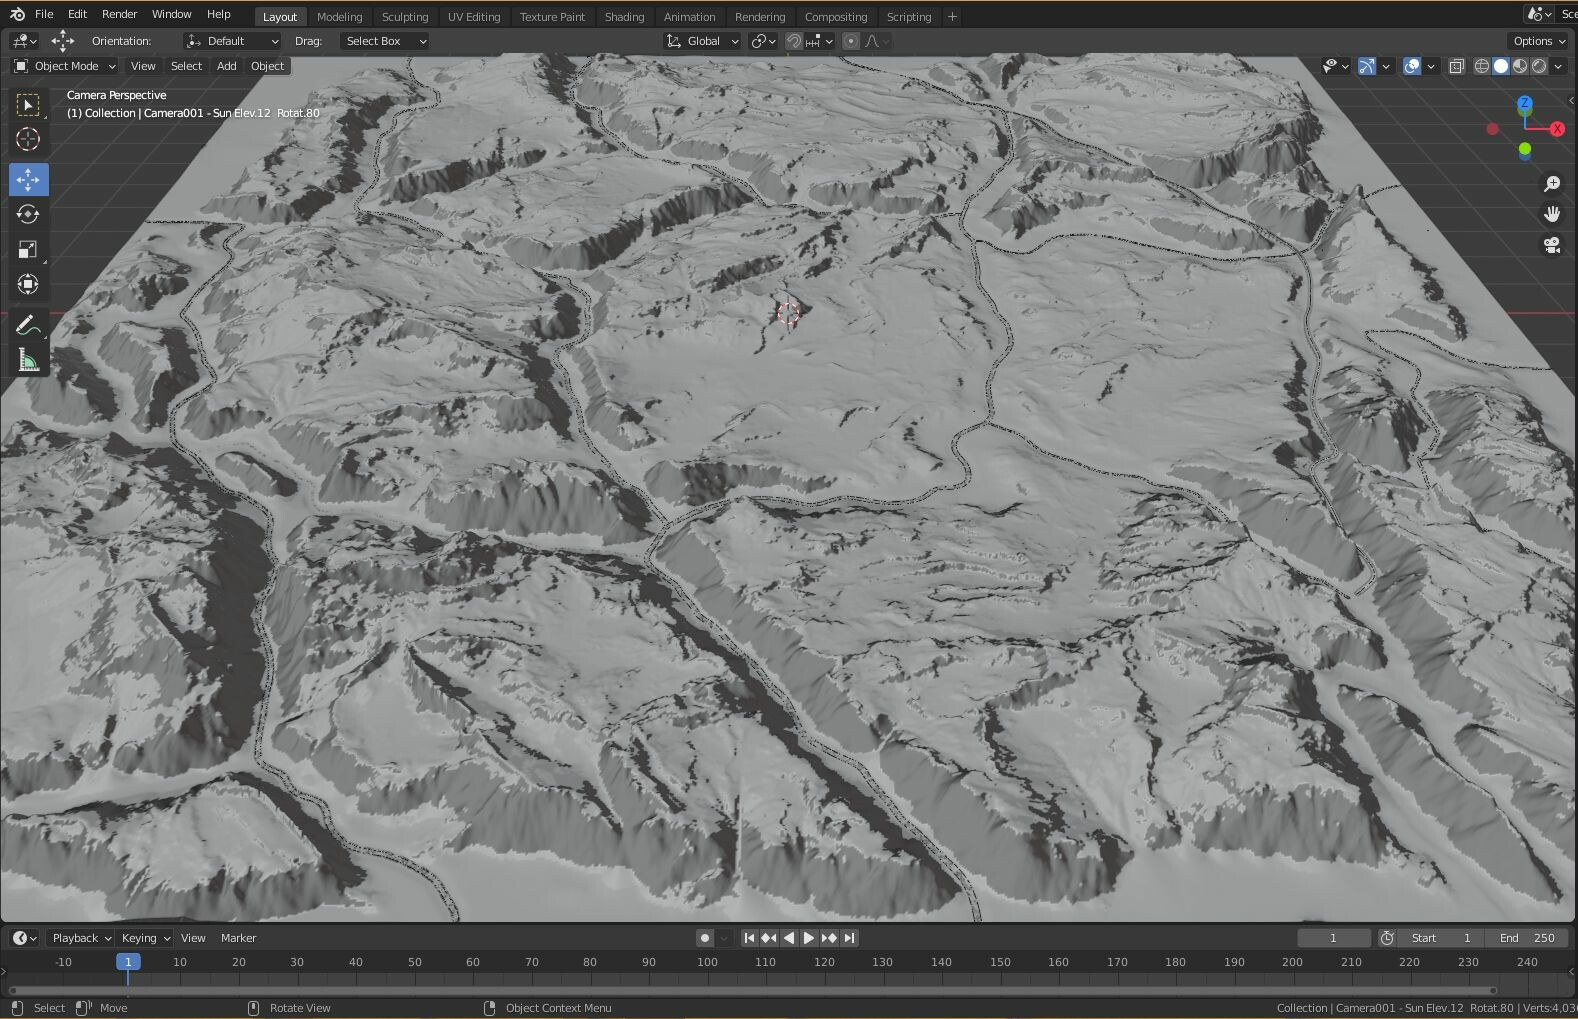Open the overlays options dropdown arrow

1431,66
